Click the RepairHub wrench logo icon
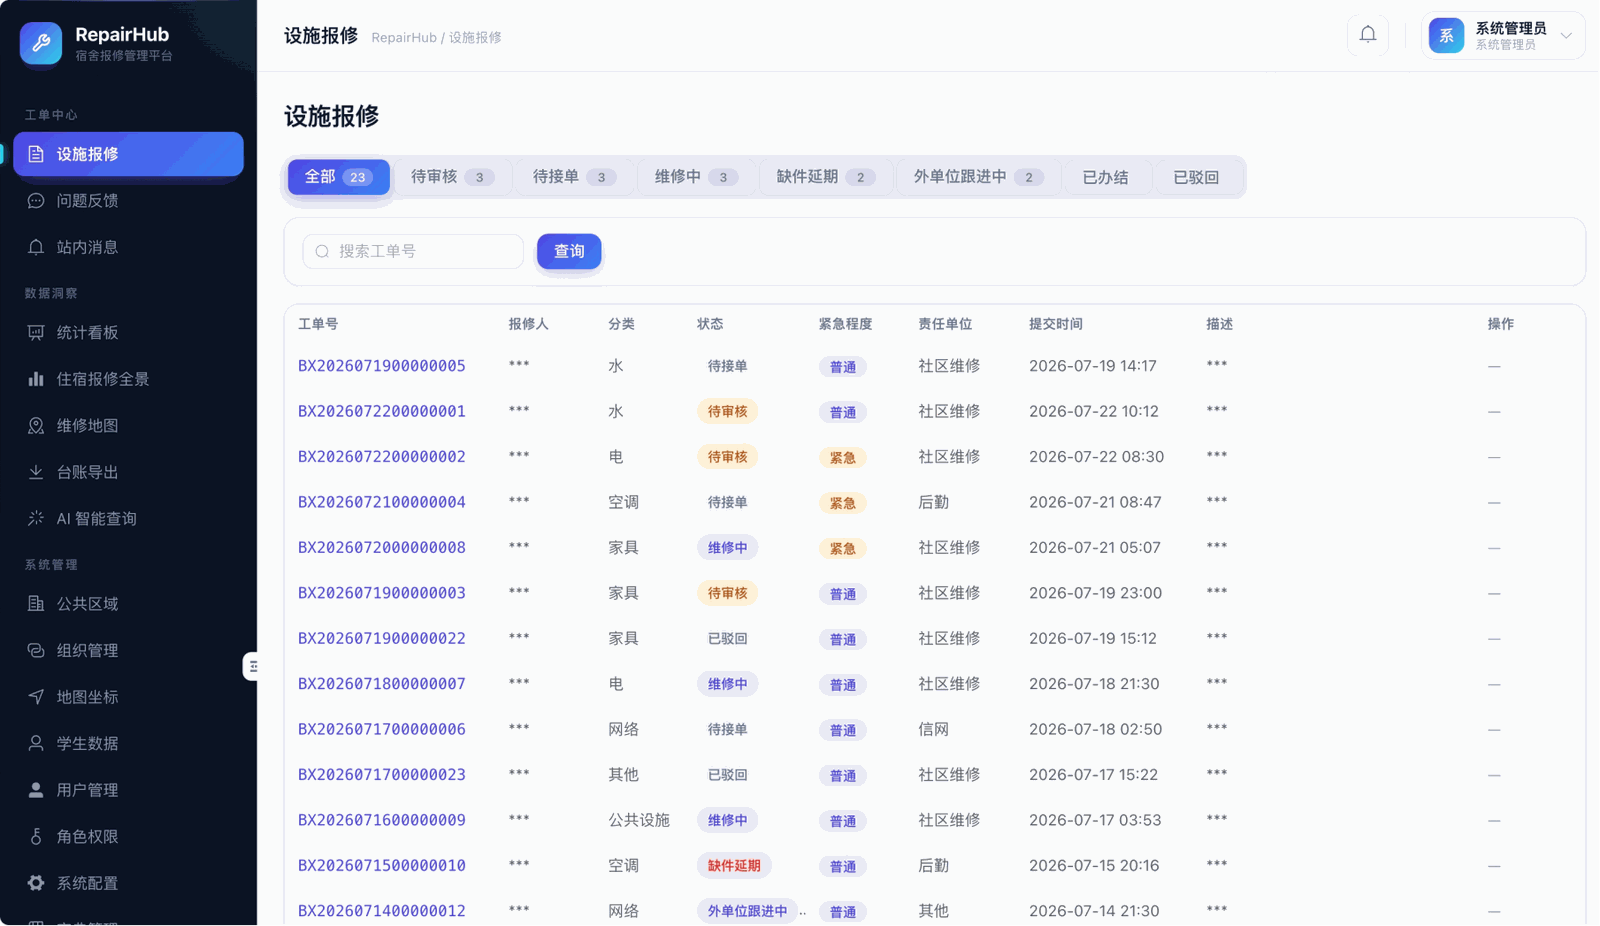This screenshot has height=926, width=1600. 41,43
